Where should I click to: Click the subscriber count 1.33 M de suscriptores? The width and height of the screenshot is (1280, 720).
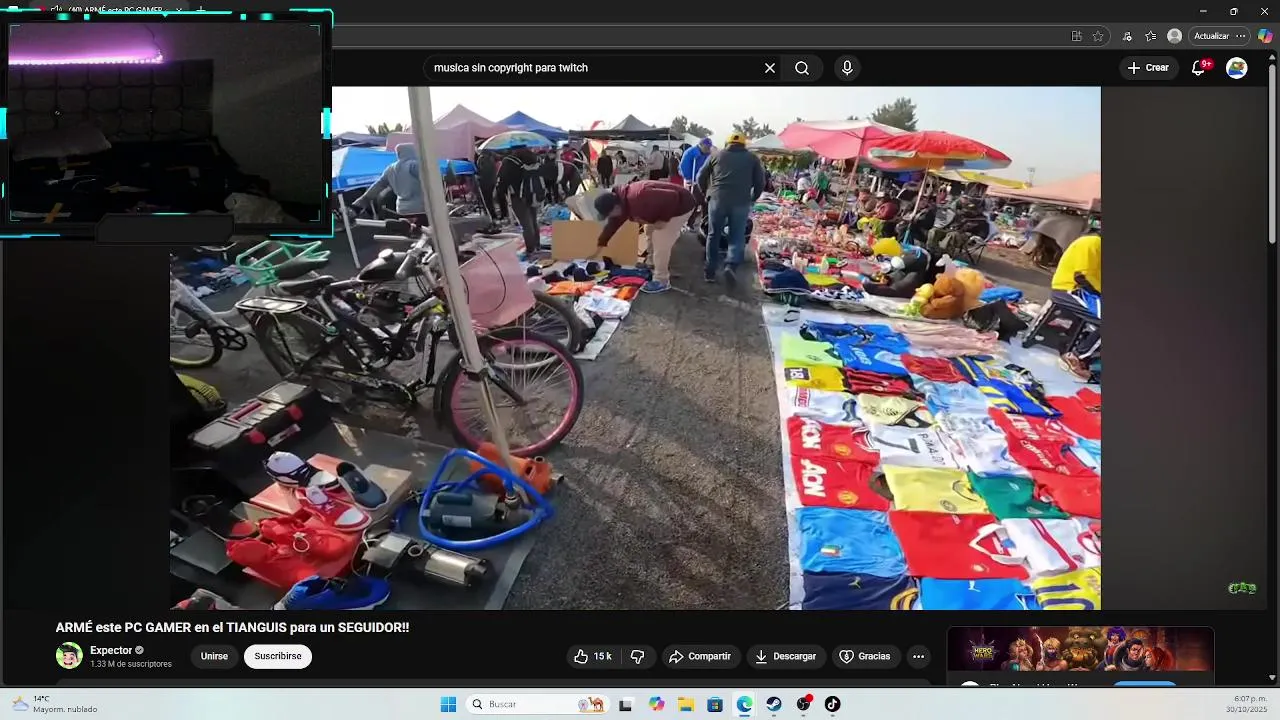(x=131, y=664)
